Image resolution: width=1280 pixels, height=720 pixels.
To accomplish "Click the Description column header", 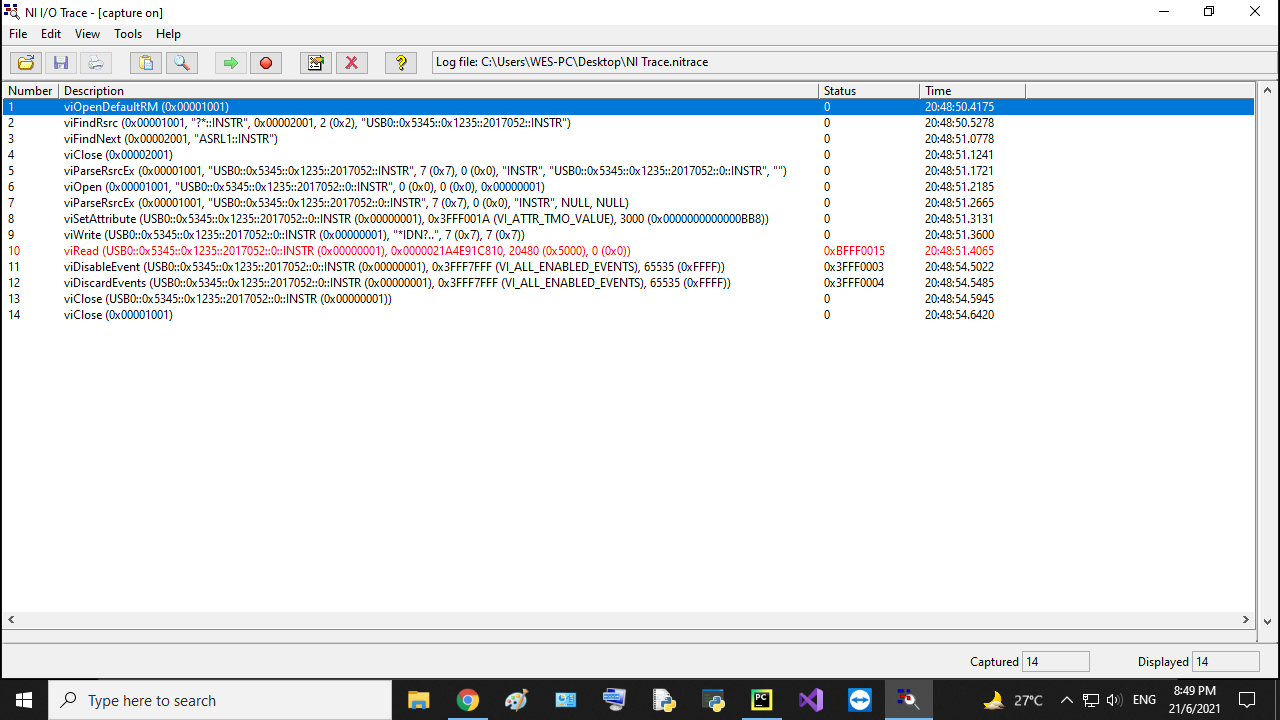I will click(x=438, y=90).
